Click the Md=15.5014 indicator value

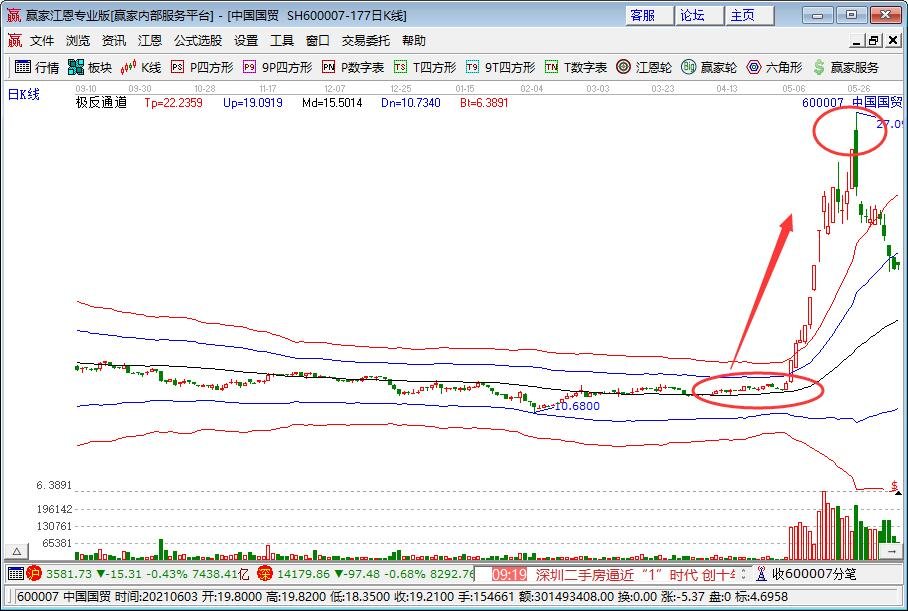click(x=332, y=103)
